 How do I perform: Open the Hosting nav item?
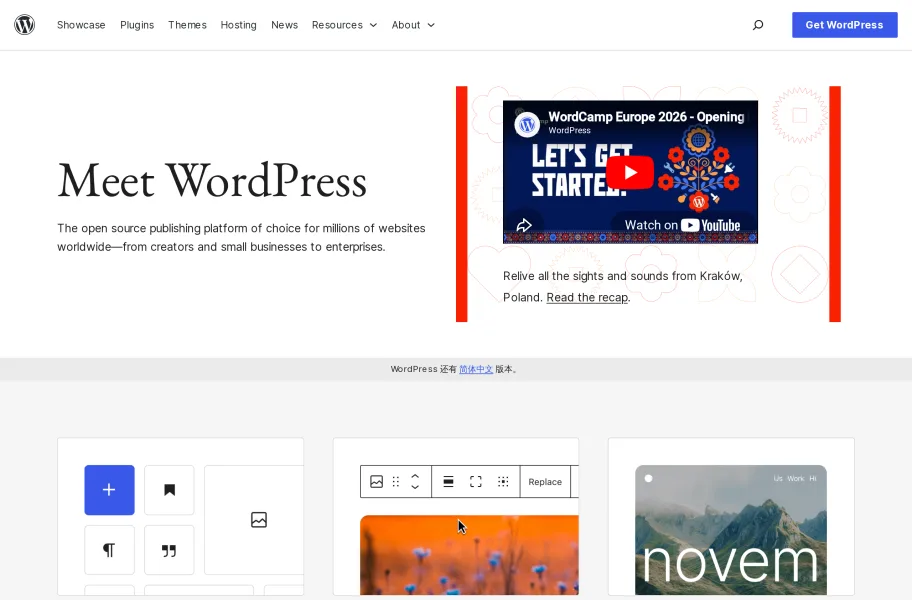238,25
